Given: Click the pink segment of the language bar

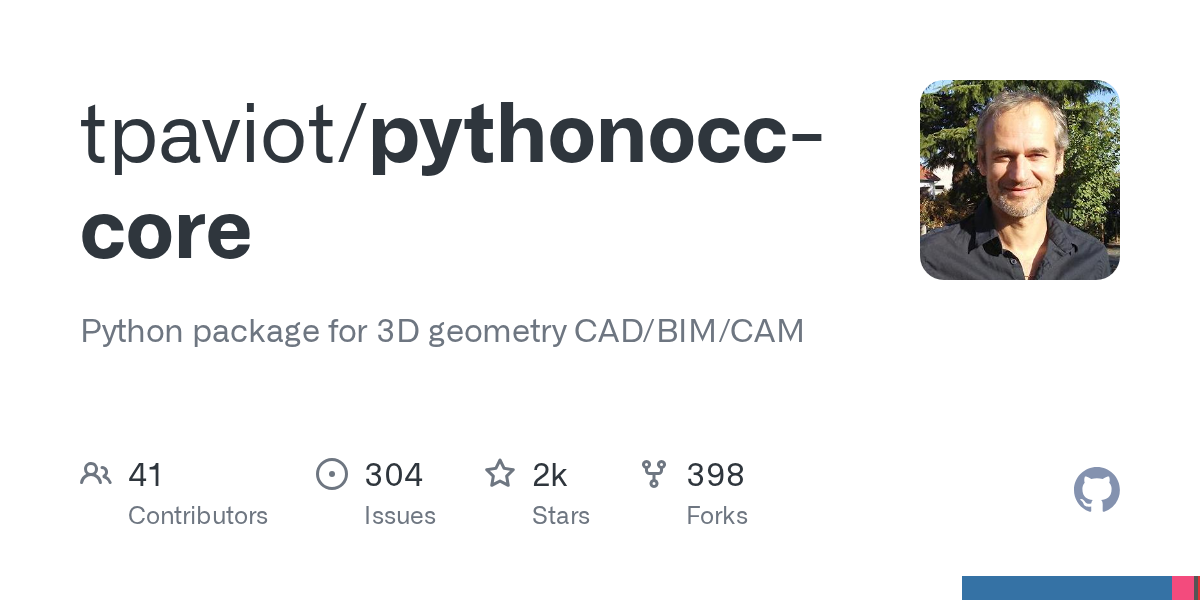Looking at the screenshot, I should 1182,588.
